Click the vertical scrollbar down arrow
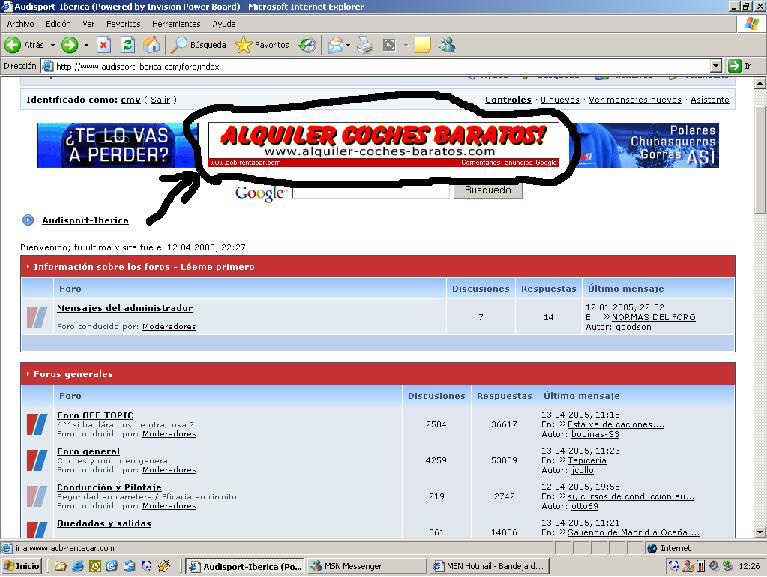This screenshot has width=767, height=577. point(760,532)
